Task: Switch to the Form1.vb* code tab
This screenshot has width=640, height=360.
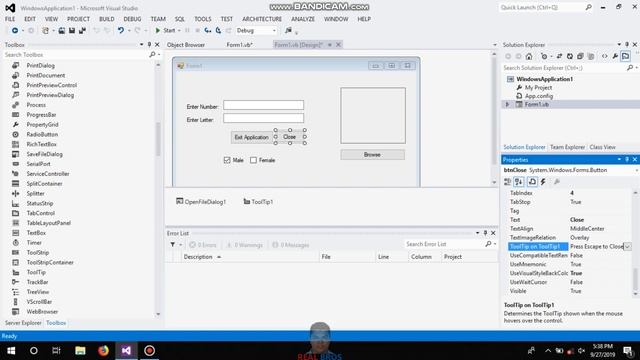Action: click(240, 45)
